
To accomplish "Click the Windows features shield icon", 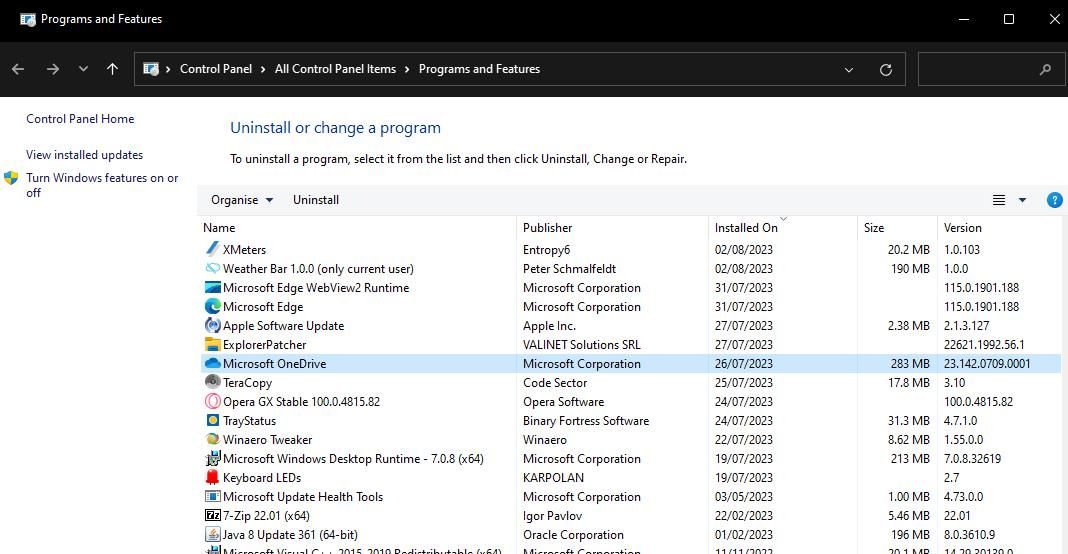I will pyautogui.click(x=11, y=178).
